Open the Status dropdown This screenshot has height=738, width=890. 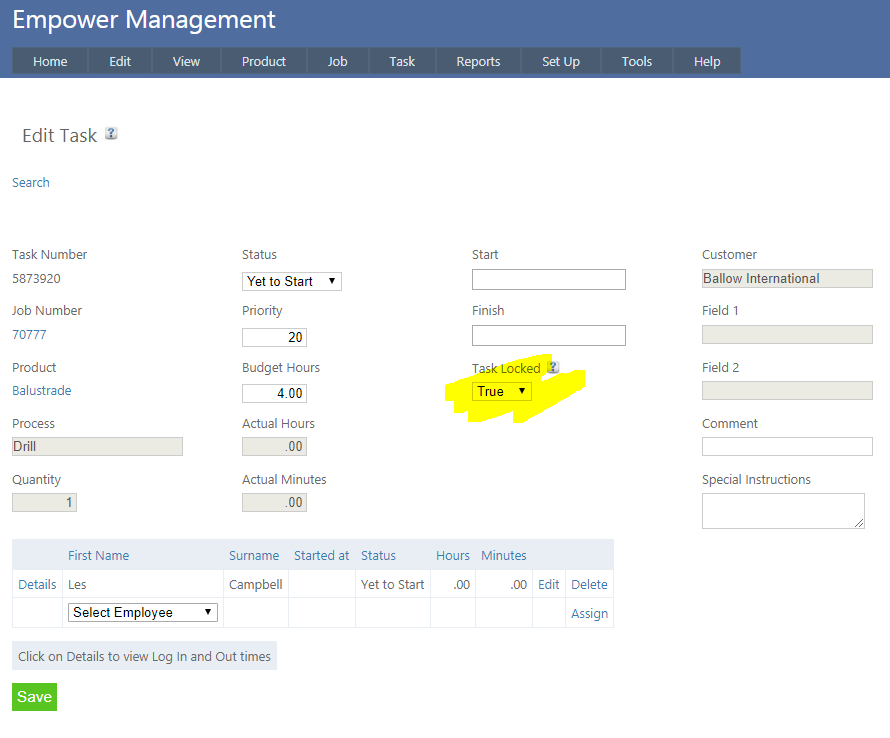click(292, 282)
